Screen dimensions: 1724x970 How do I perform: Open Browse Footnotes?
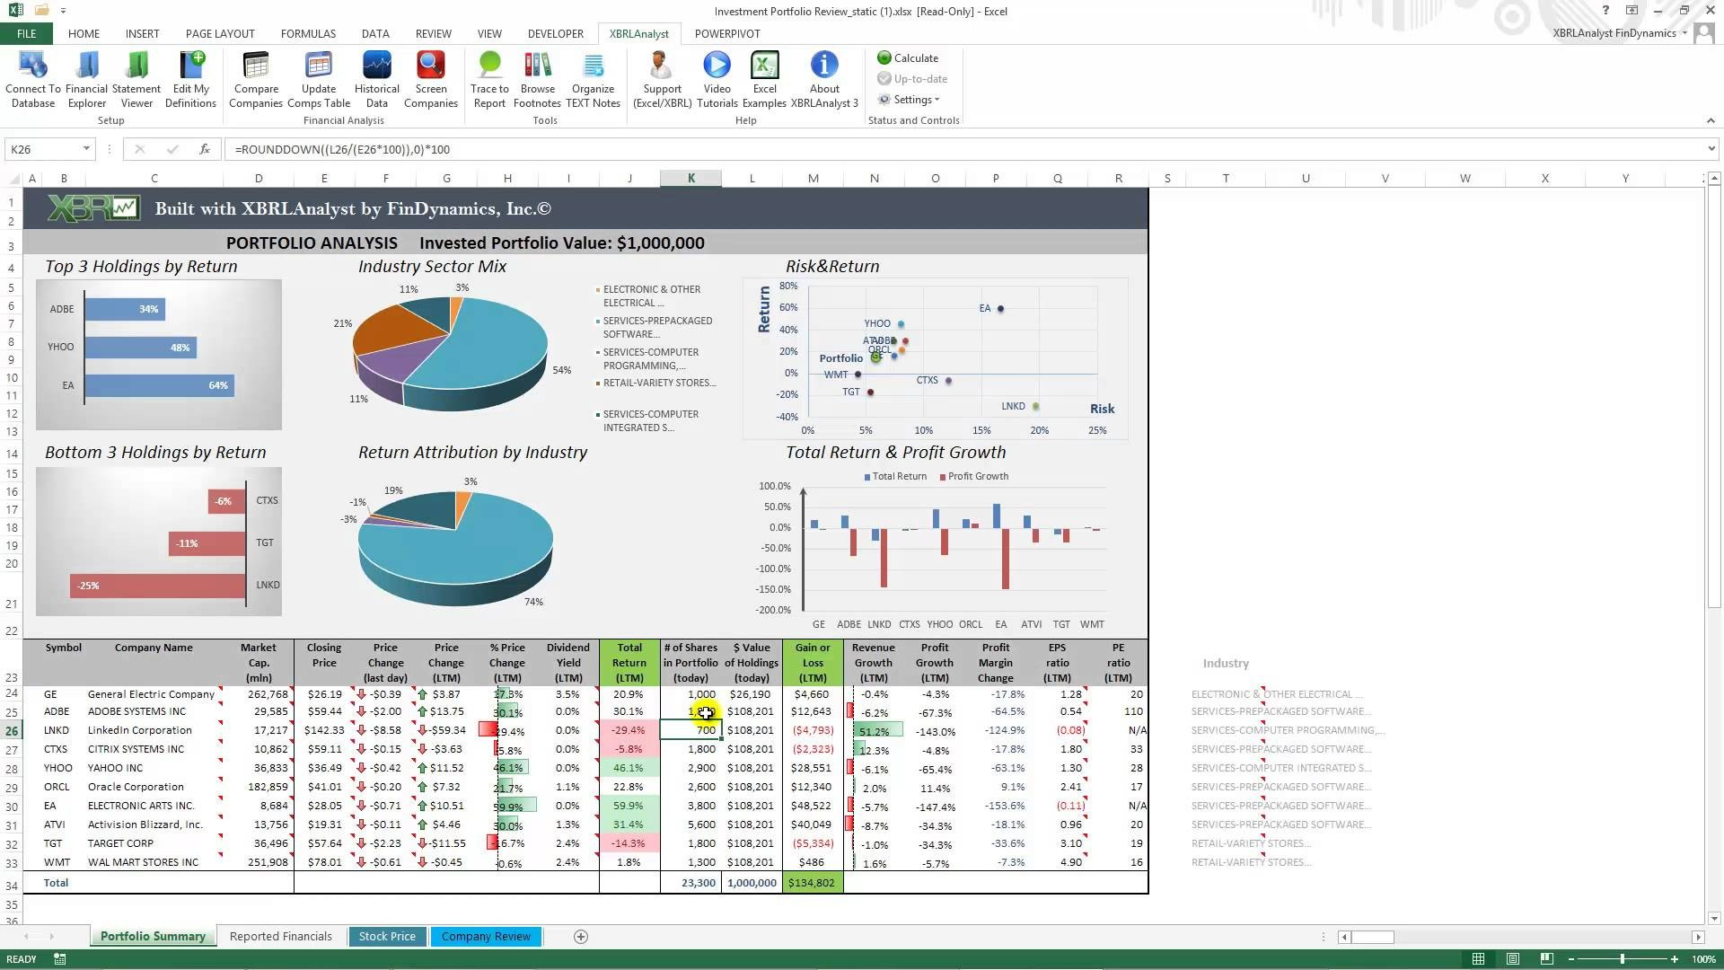[x=537, y=80]
